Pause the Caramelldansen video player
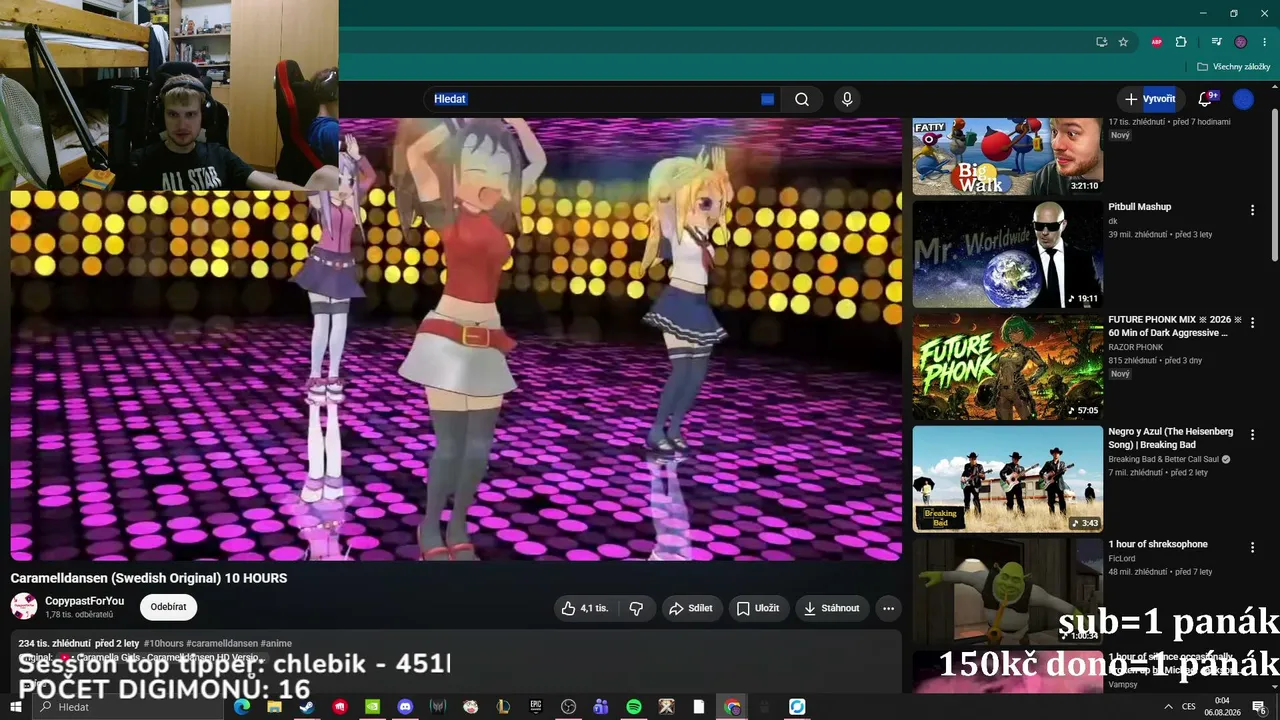 (456, 340)
